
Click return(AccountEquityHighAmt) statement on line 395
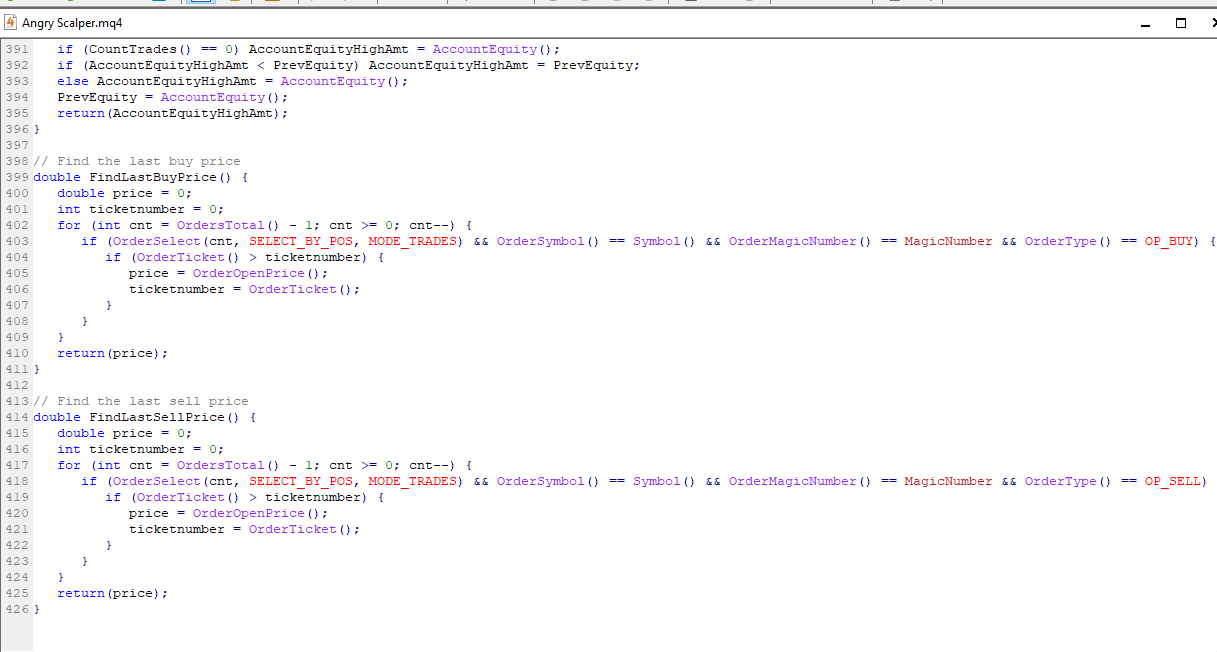(x=172, y=113)
